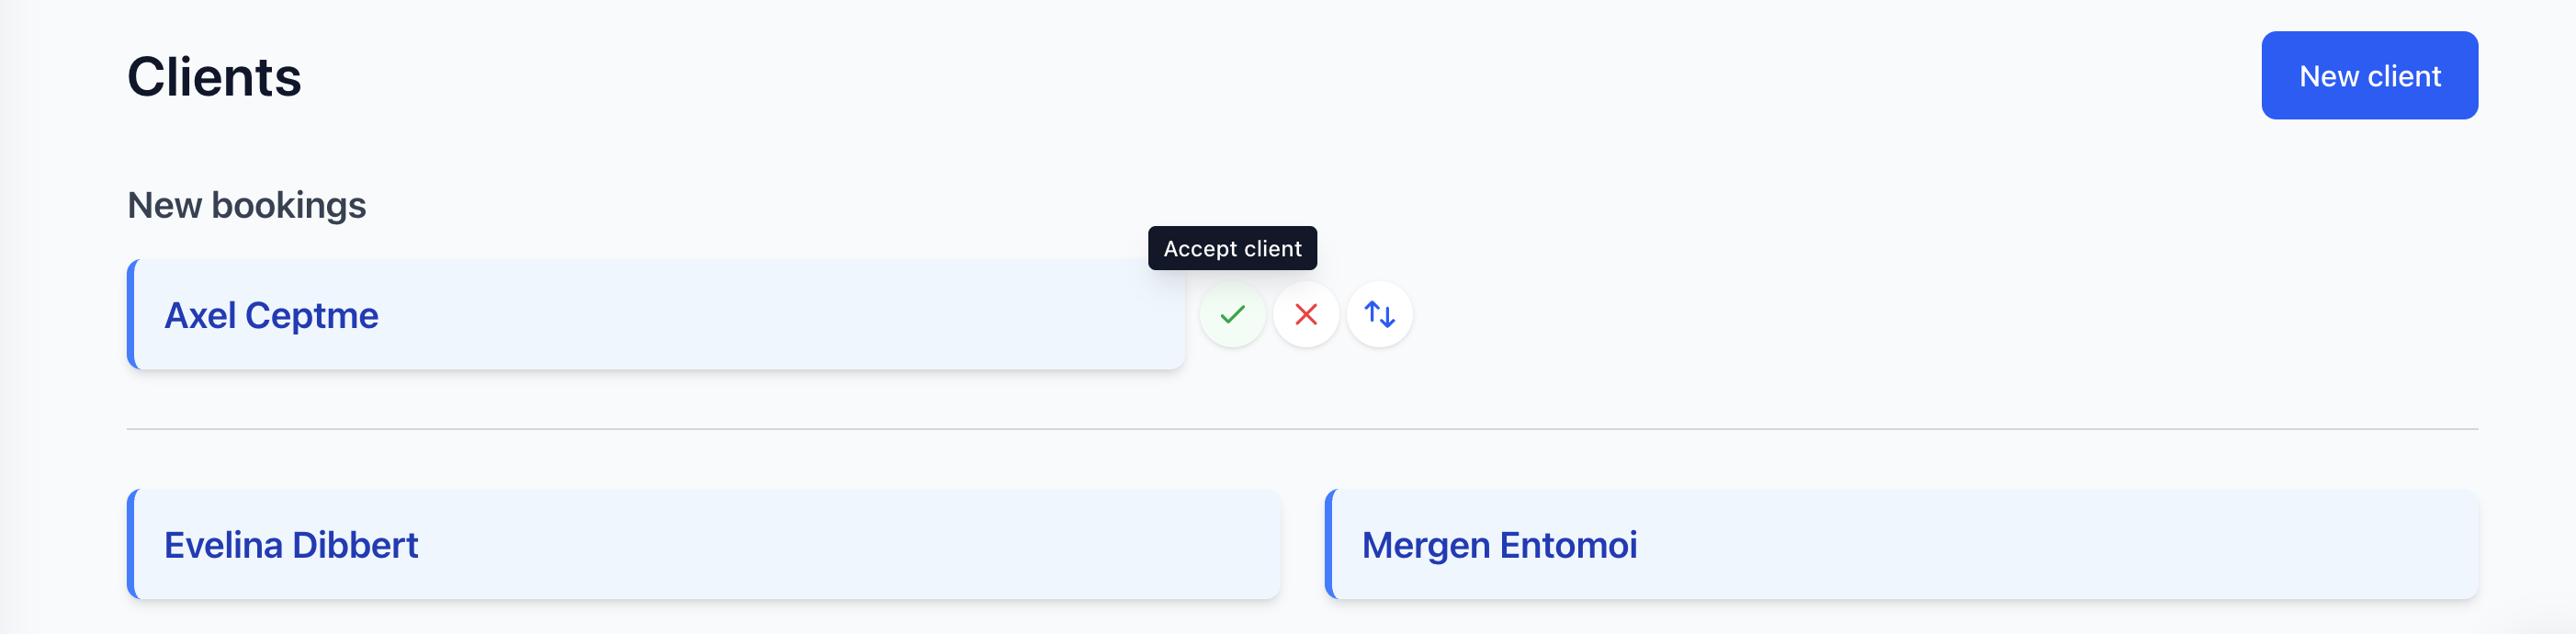Open the client Axel Ceptme

pyautogui.click(x=271, y=315)
